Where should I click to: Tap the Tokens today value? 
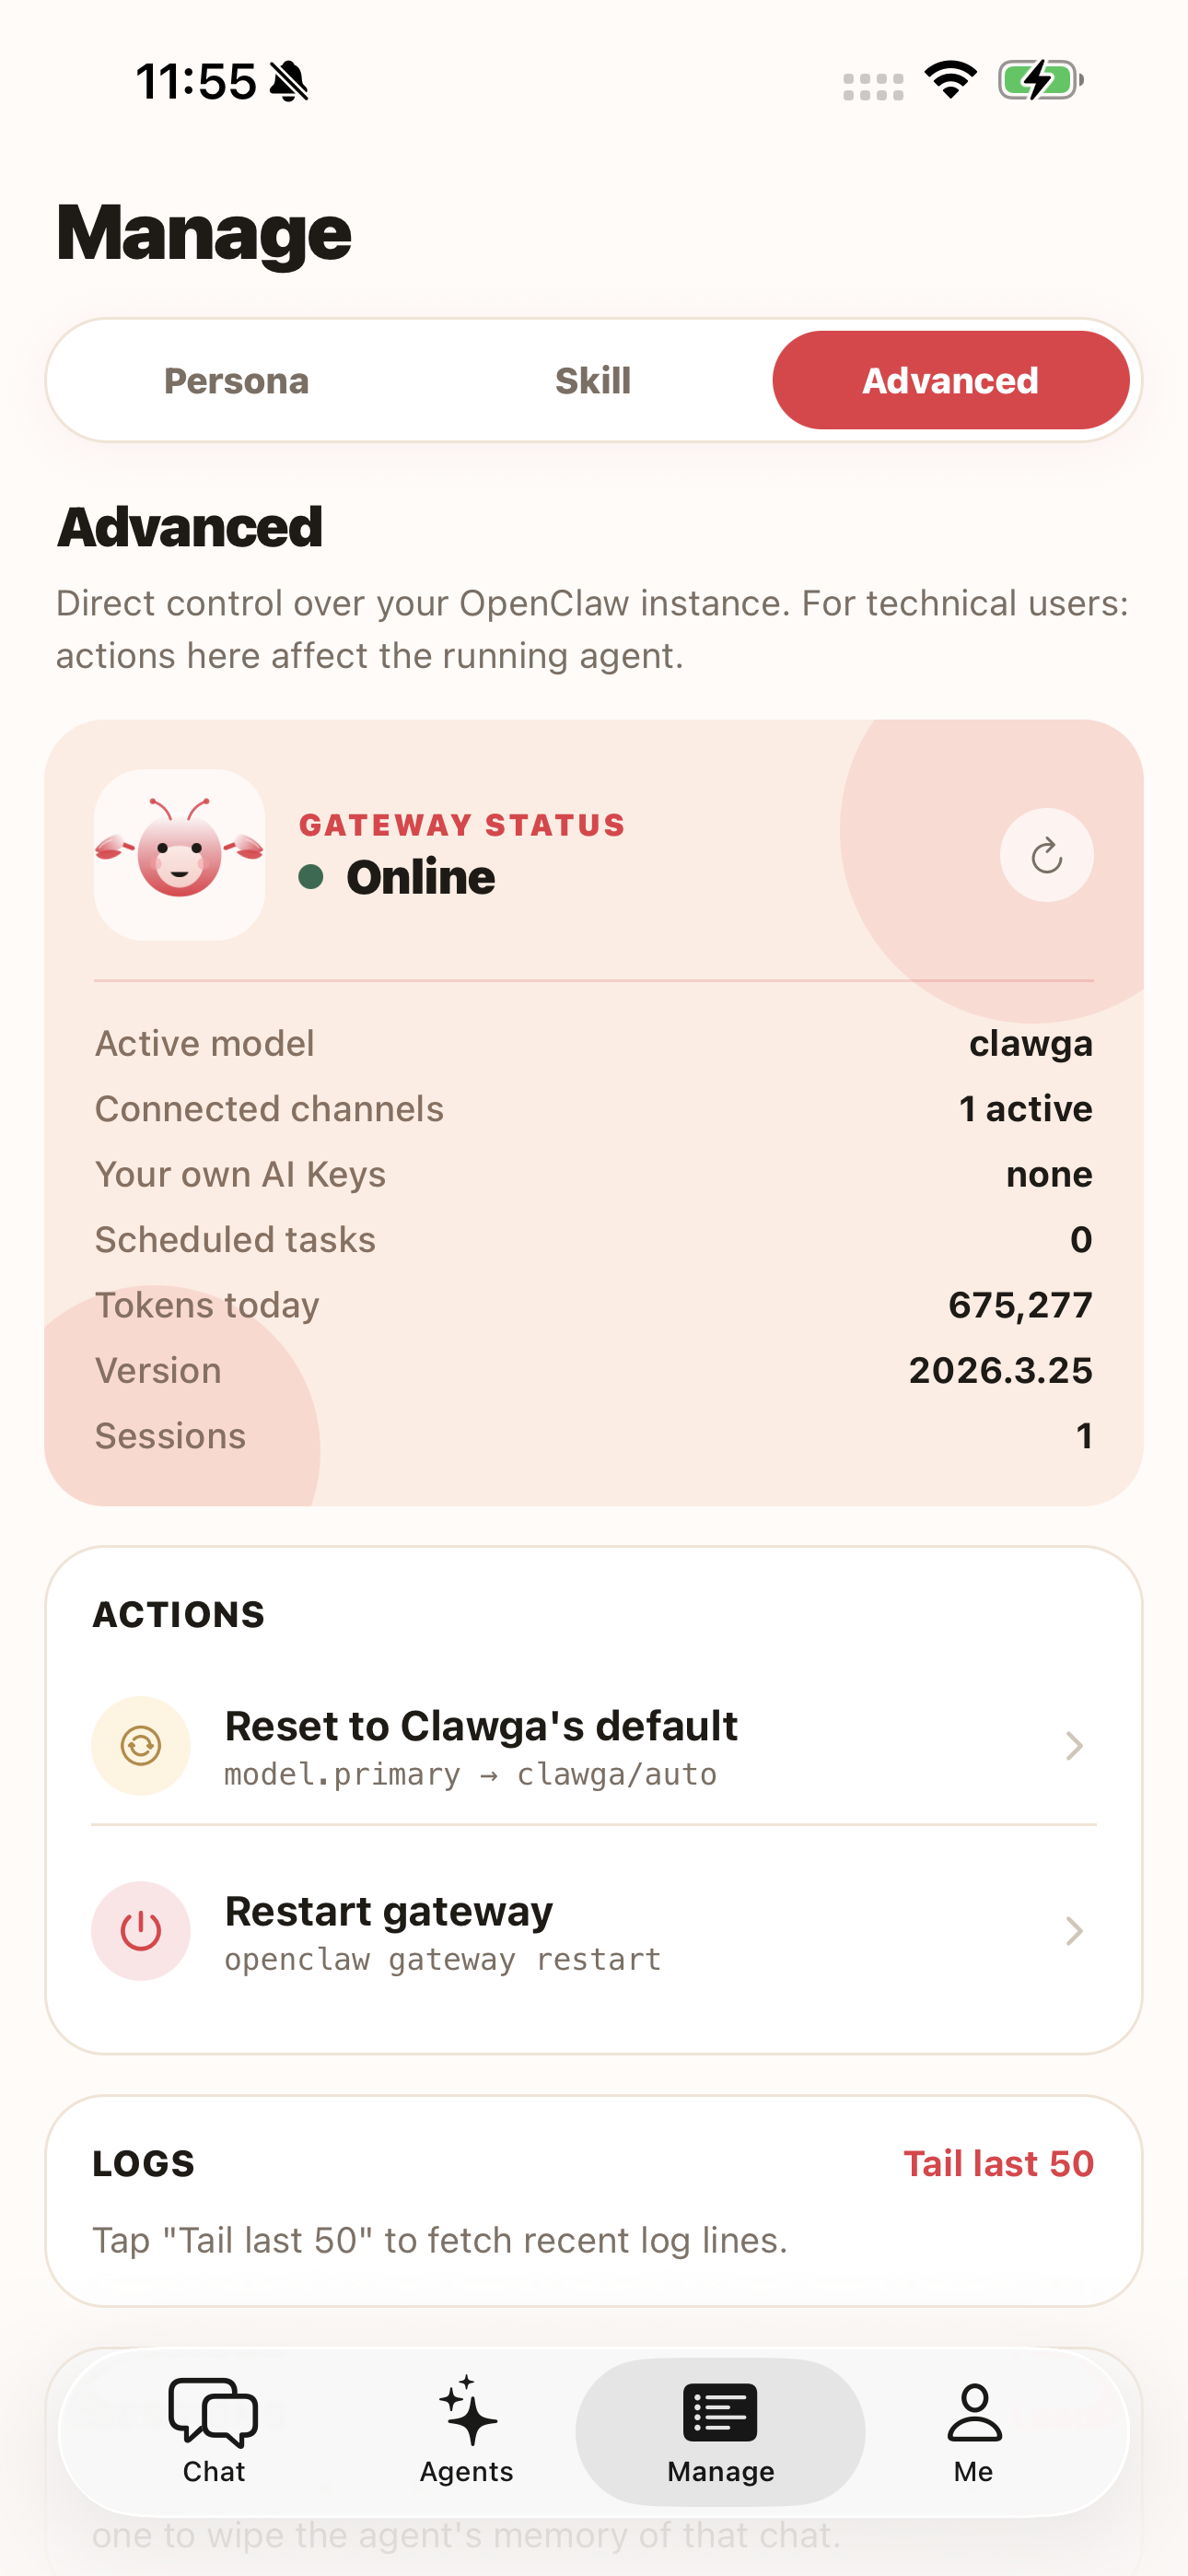(x=1020, y=1305)
